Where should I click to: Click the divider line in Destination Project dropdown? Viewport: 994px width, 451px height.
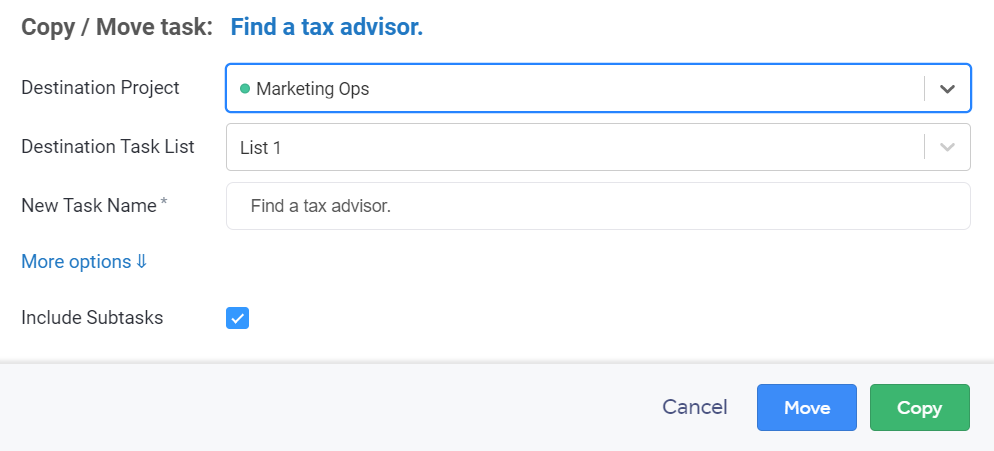coord(924,89)
